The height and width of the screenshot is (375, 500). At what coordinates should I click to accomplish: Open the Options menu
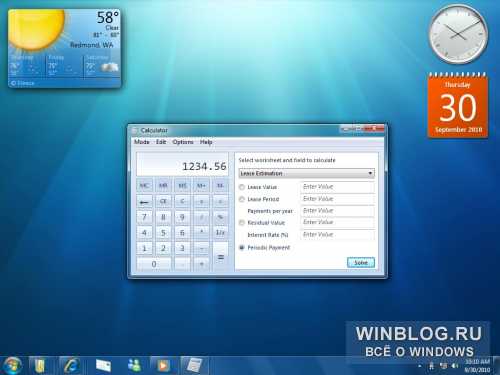point(183,142)
